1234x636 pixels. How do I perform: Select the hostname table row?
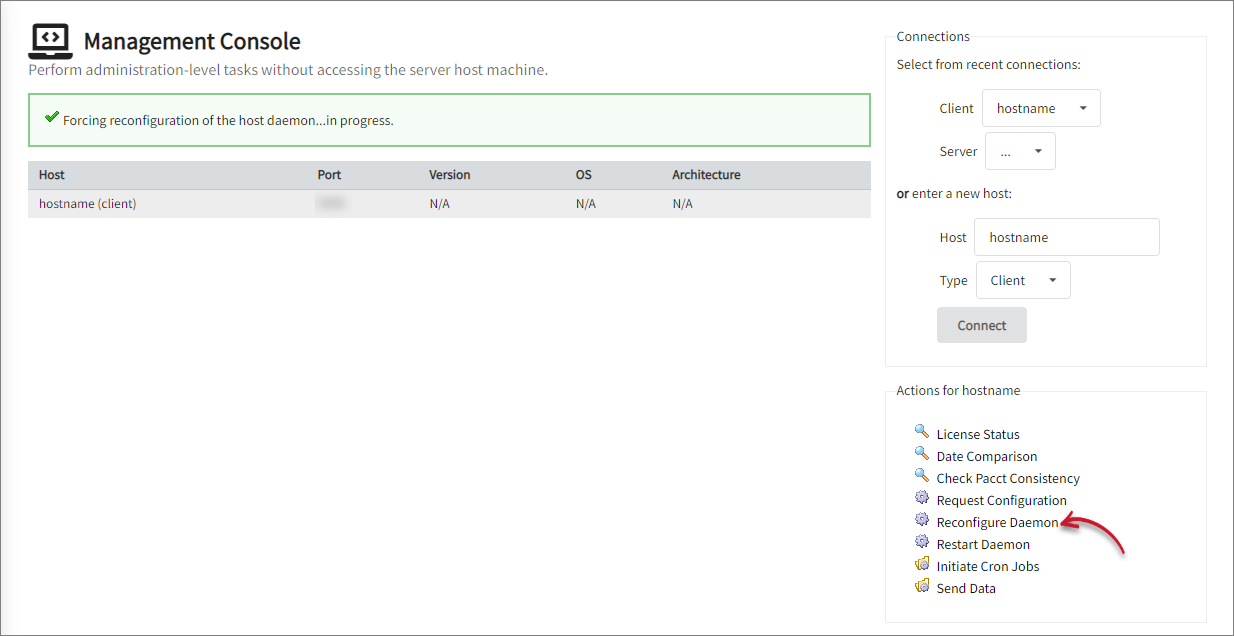(449, 203)
